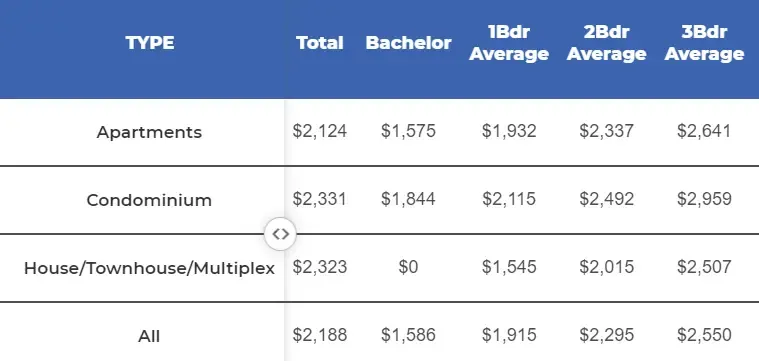Click the All row label
Viewport: 759px width, 361px height.
149,336
